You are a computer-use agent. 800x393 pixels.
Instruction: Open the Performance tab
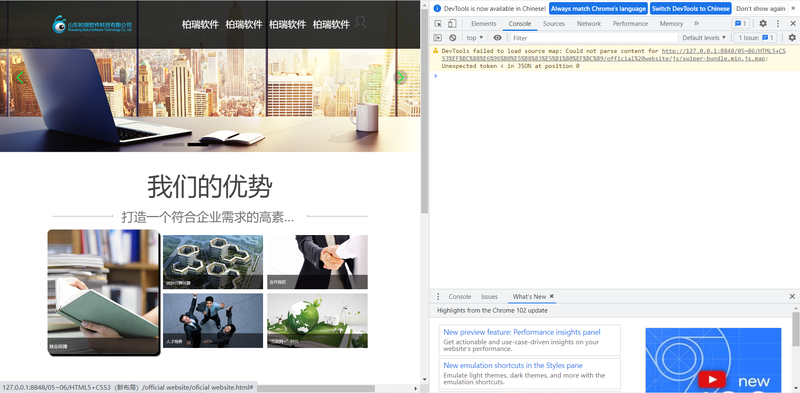click(x=631, y=23)
